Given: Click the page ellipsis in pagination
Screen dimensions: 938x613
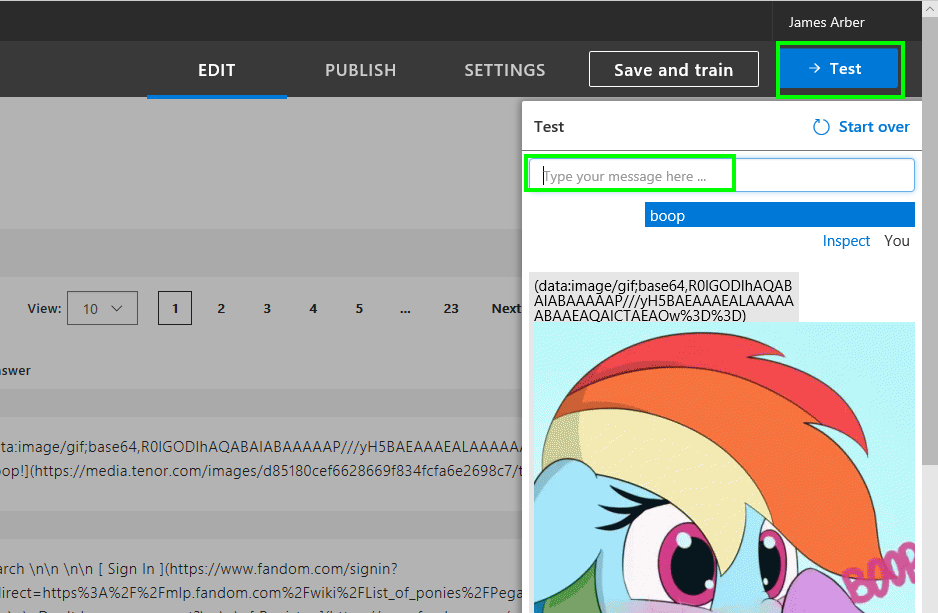Looking at the screenshot, I should tap(405, 309).
